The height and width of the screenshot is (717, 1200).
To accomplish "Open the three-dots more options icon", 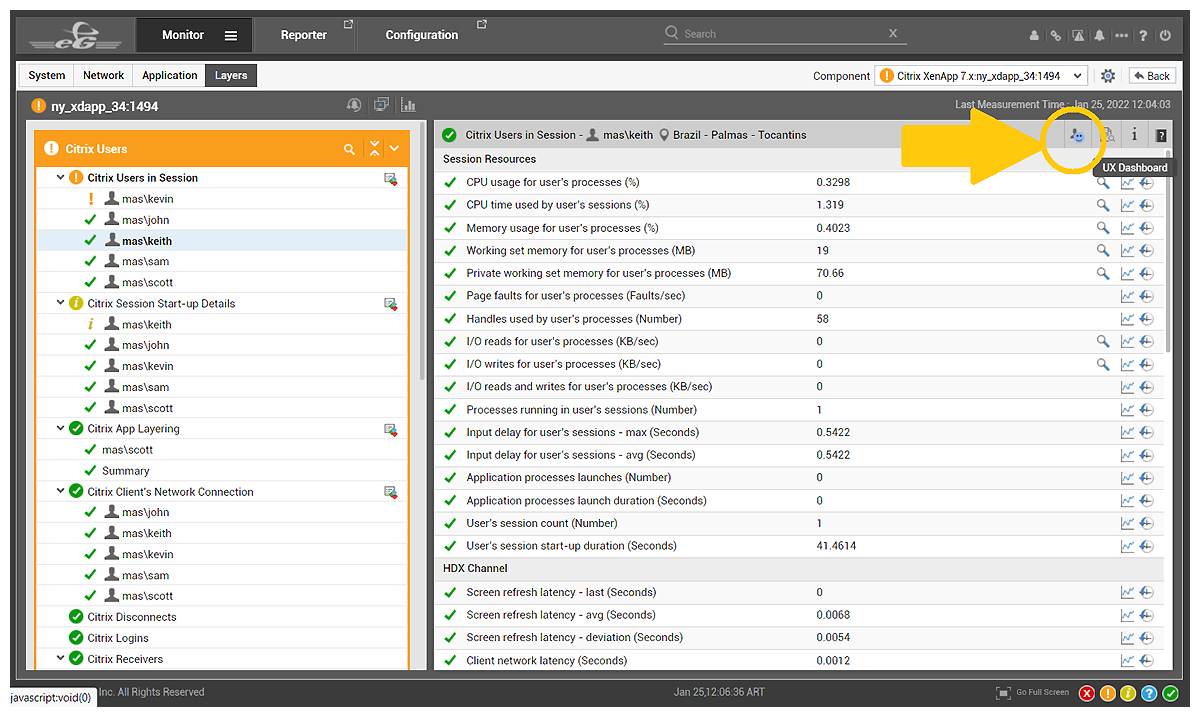I will (1121, 35).
